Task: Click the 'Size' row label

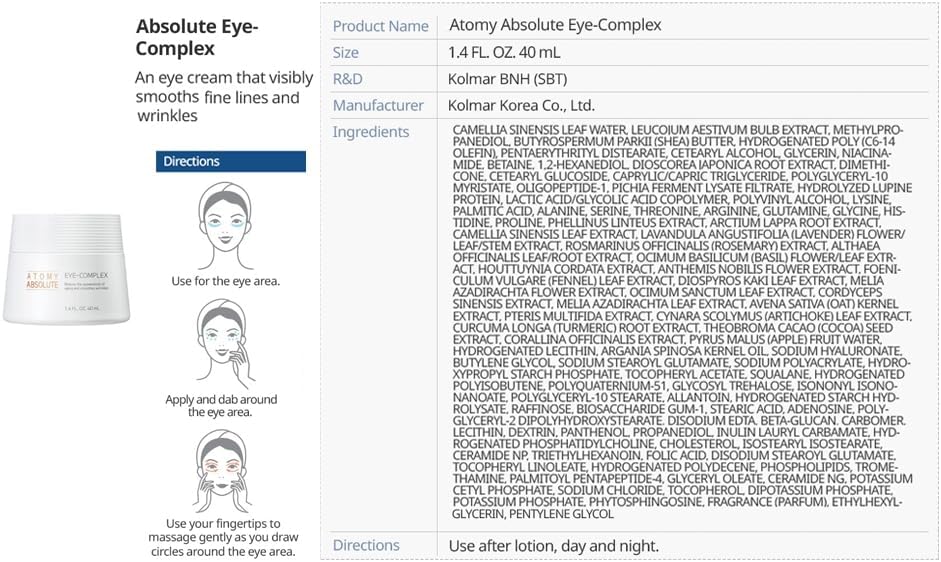Action: point(346,53)
